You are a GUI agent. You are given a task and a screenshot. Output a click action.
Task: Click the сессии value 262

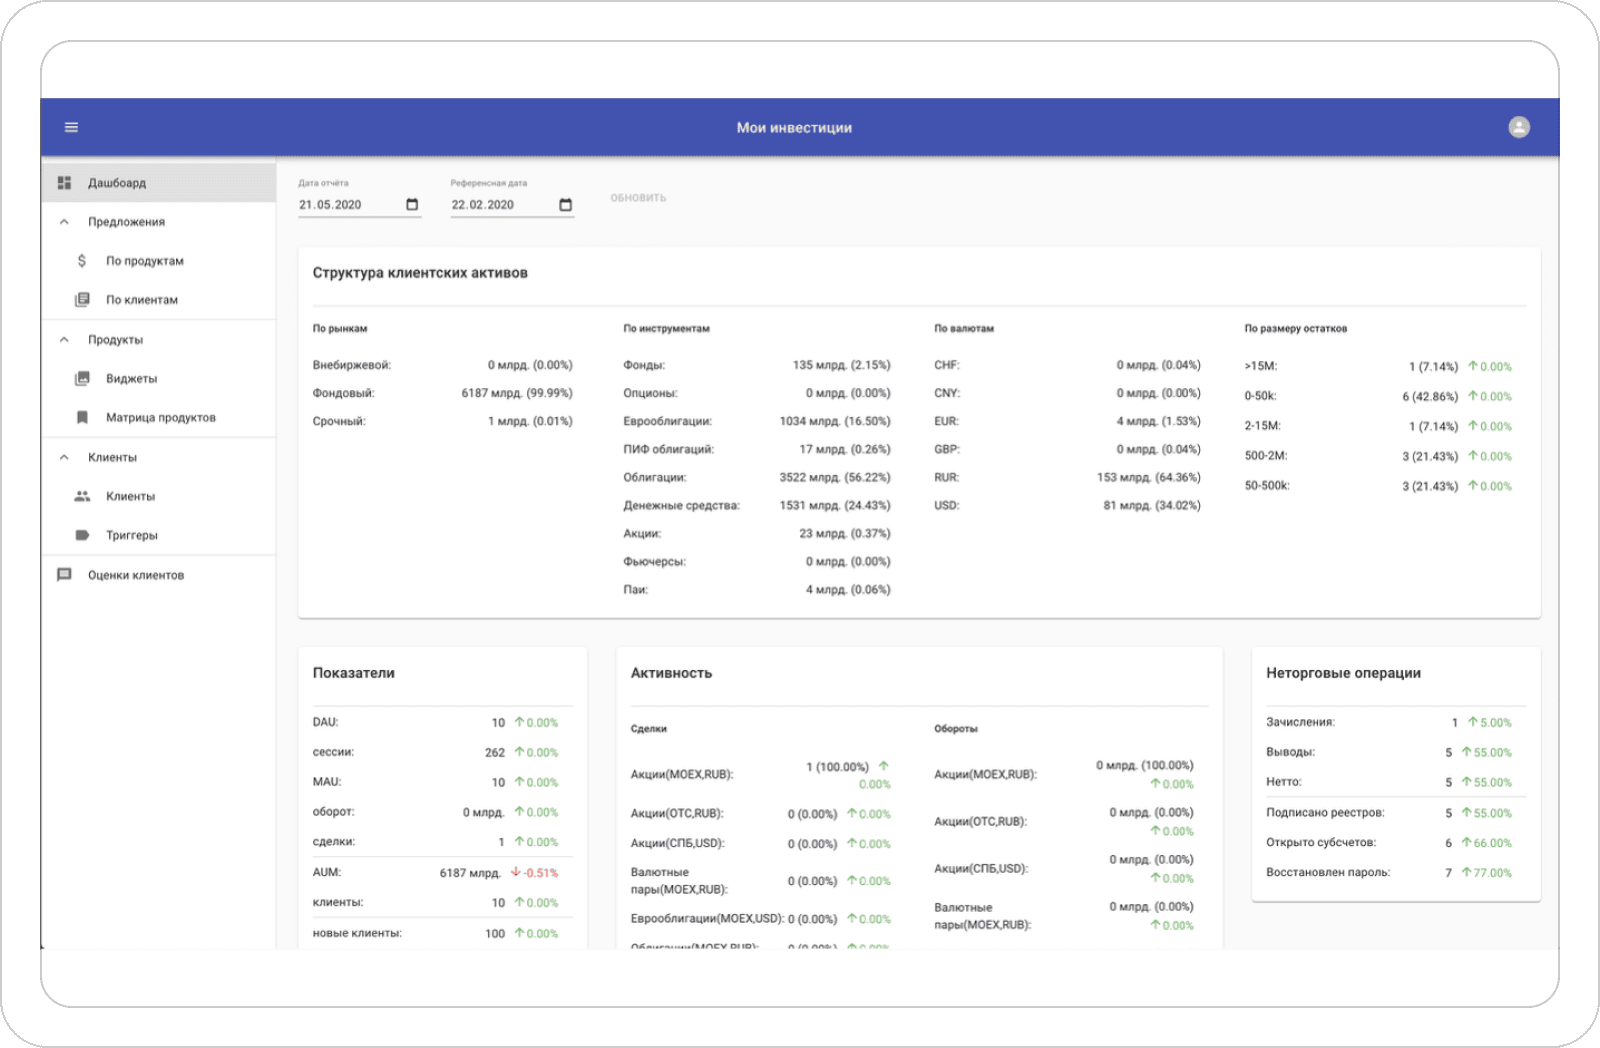(495, 752)
